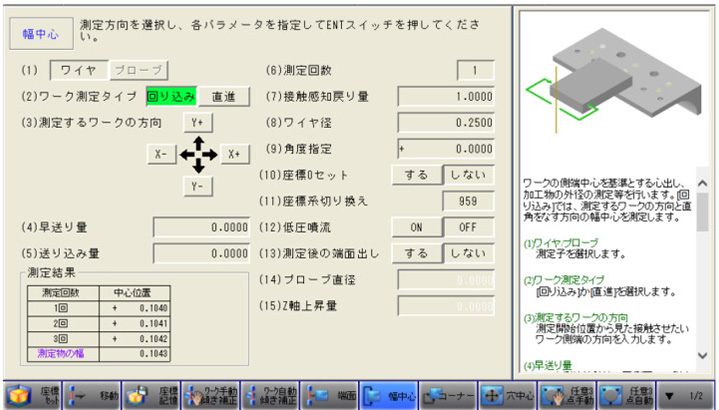Click the (2)ワーク測定タイプ help heading

pyautogui.click(x=564, y=280)
